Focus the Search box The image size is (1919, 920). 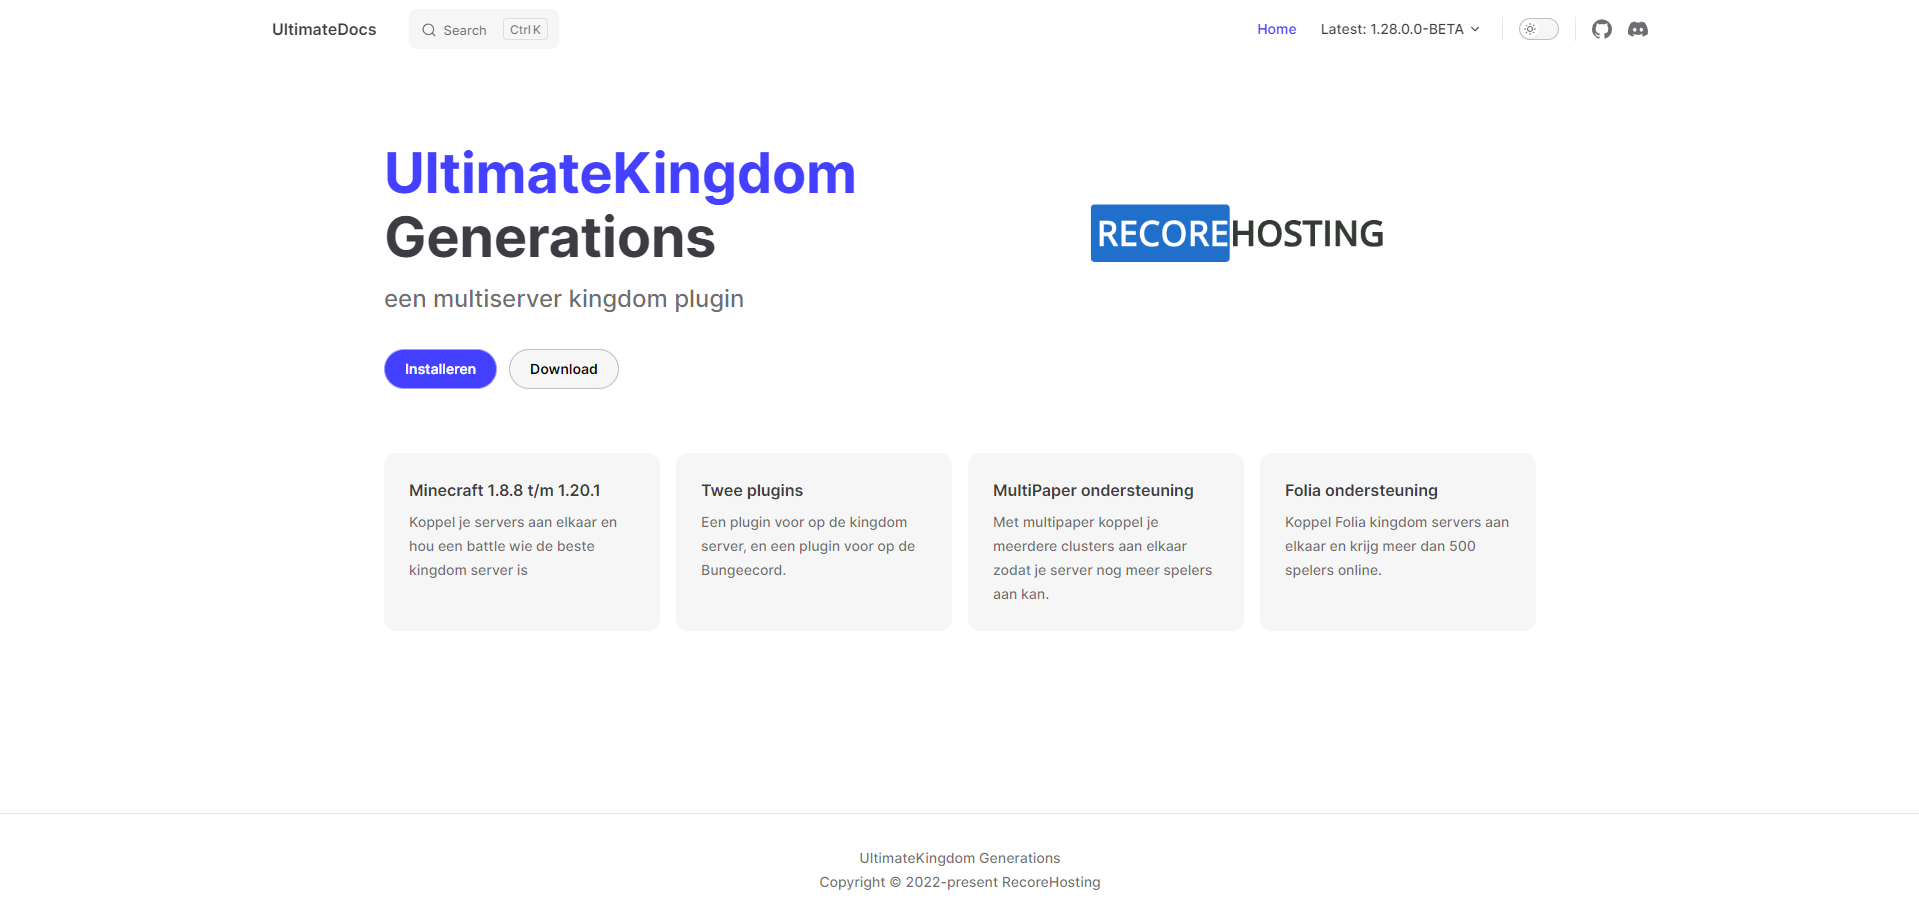click(484, 29)
